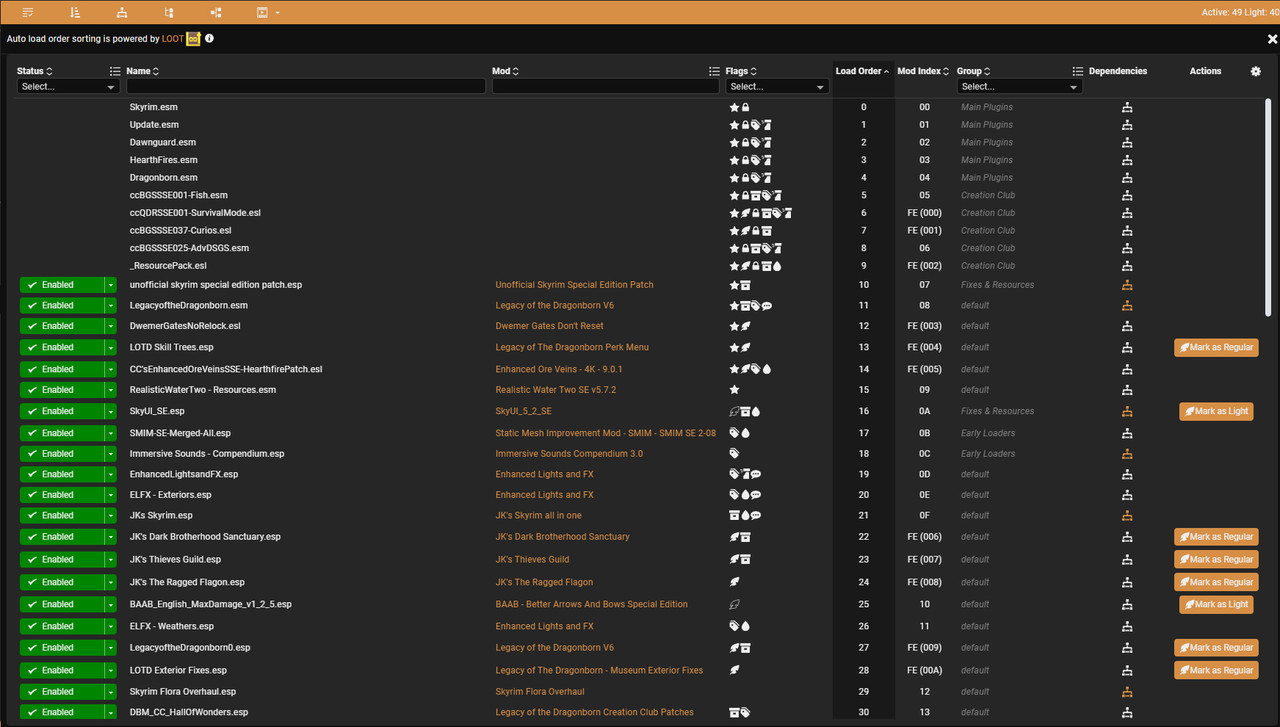This screenshot has height=727, width=1280.
Task: Toggle Enabled status for JKs Skyrim.esp
Action: [61, 515]
